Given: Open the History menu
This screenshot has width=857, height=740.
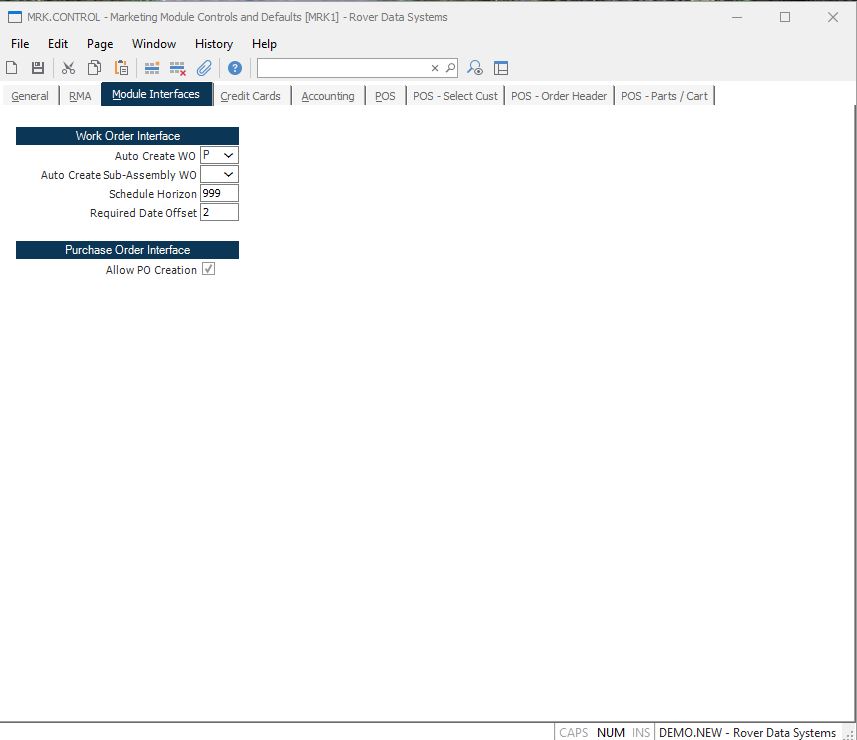Looking at the screenshot, I should coord(213,44).
